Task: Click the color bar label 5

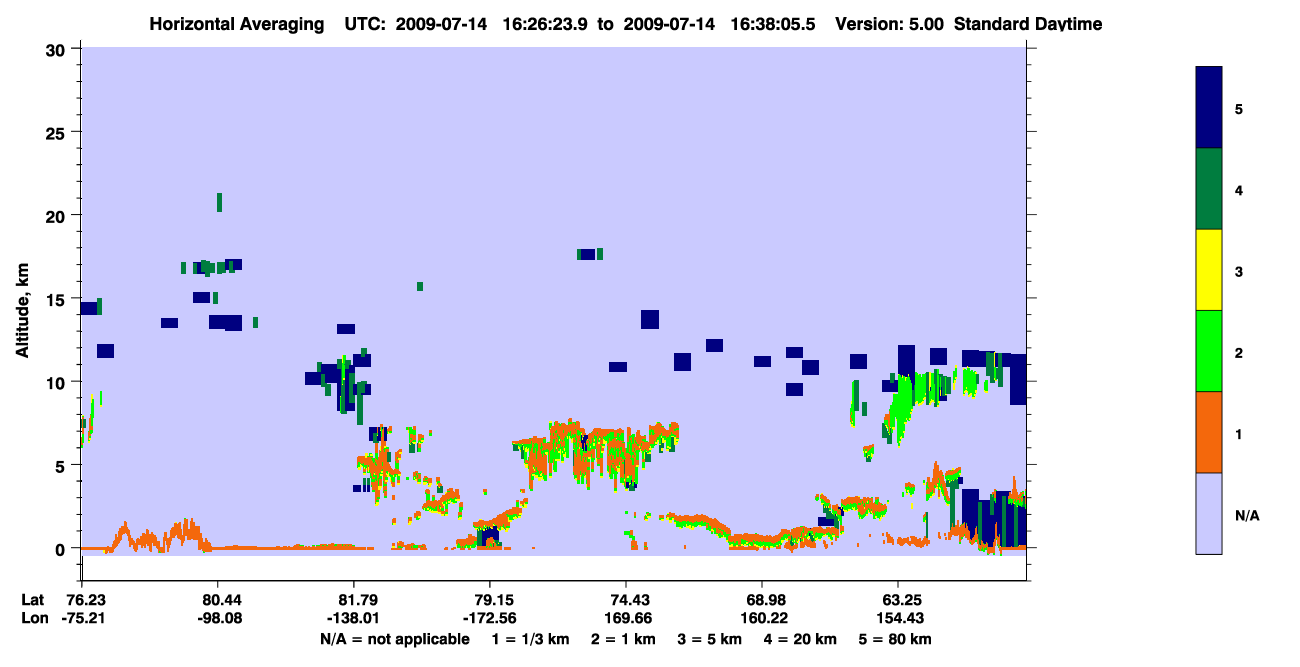Action: coord(1239,108)
